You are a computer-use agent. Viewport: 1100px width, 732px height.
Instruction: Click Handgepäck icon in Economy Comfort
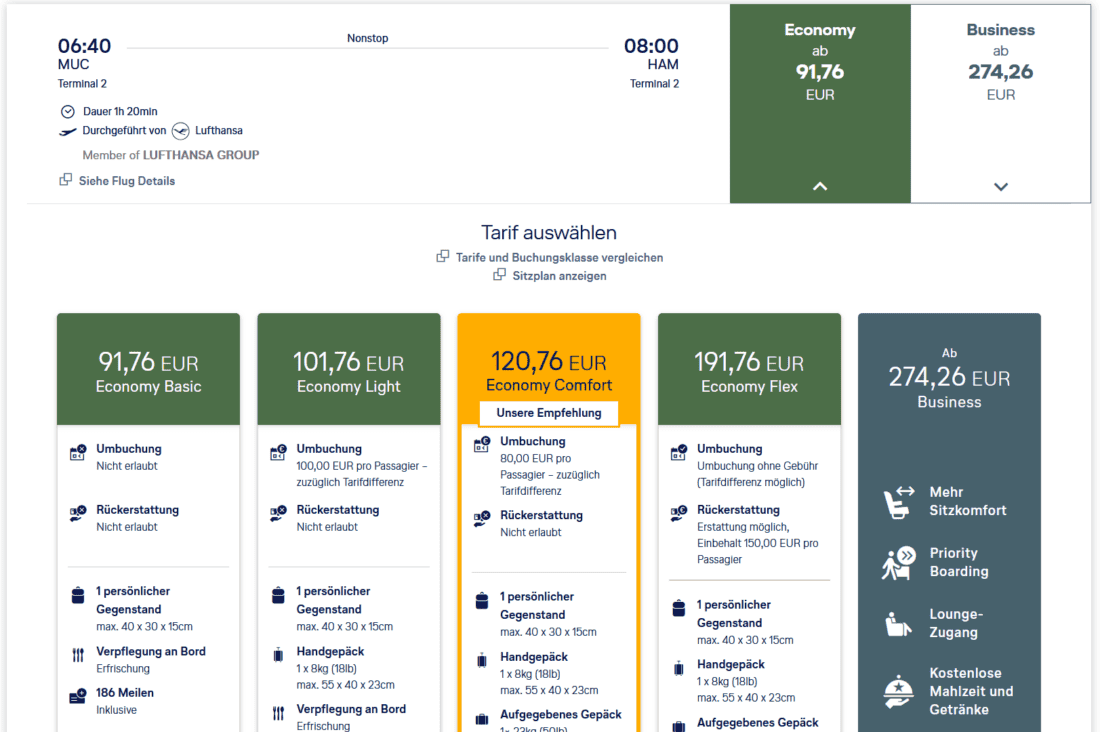click(482, 660)
